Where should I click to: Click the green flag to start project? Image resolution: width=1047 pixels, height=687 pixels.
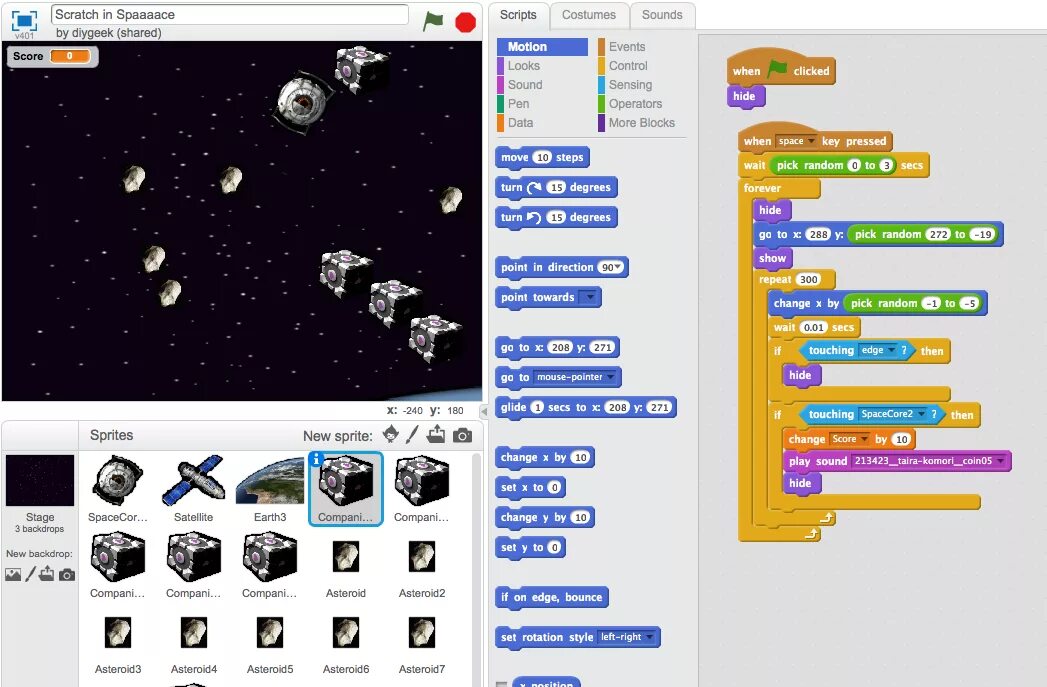click(433, 21)
